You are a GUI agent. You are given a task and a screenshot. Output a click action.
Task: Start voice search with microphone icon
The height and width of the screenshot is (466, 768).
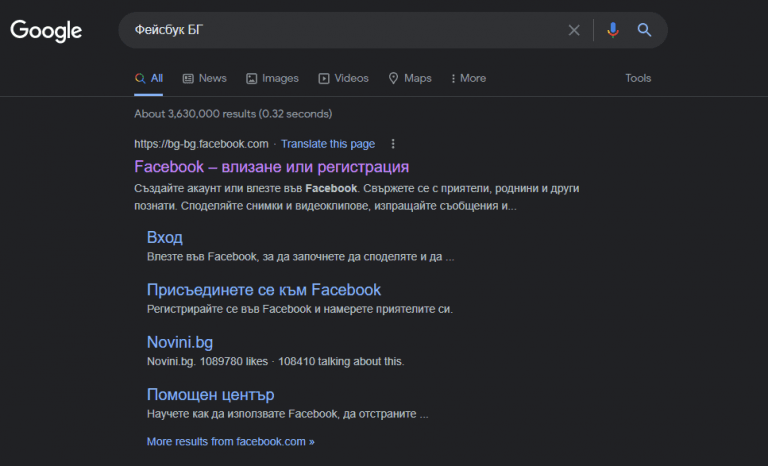[613, 30]
